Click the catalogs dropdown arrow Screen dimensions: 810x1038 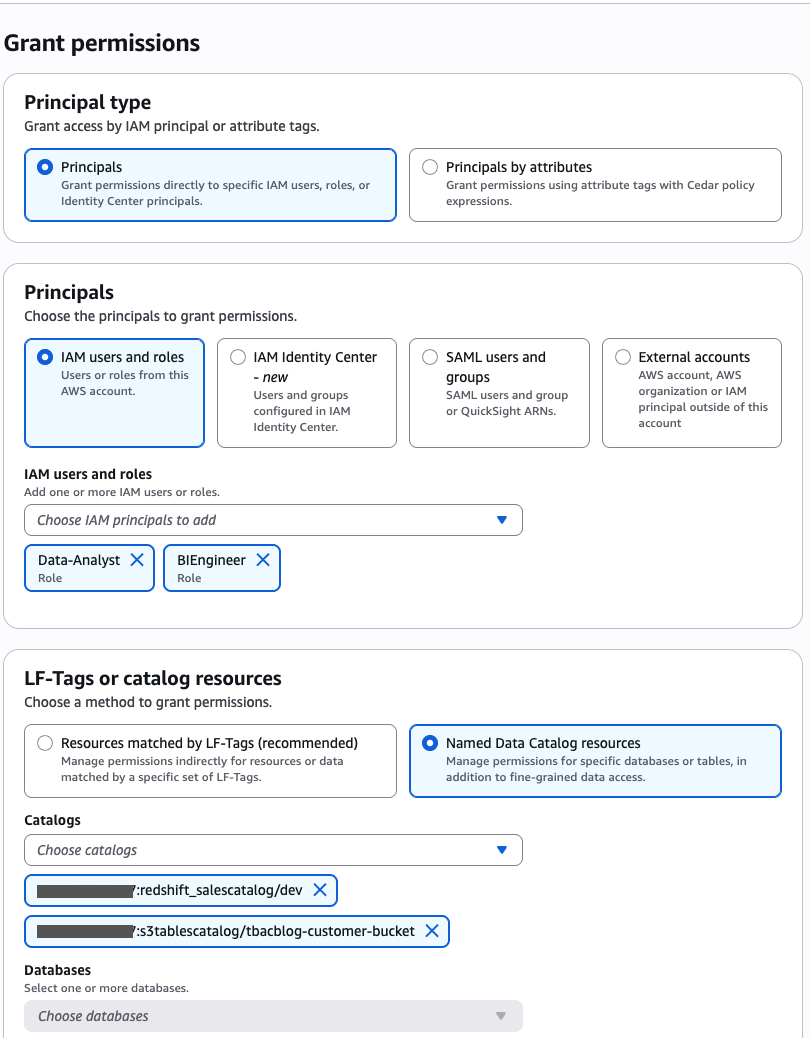pos(502,850)
